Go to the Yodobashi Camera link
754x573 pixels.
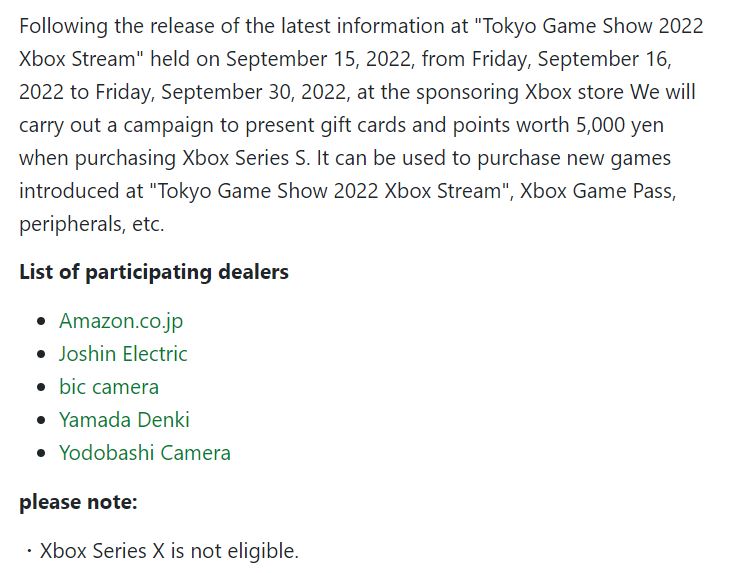click(145, 453)
